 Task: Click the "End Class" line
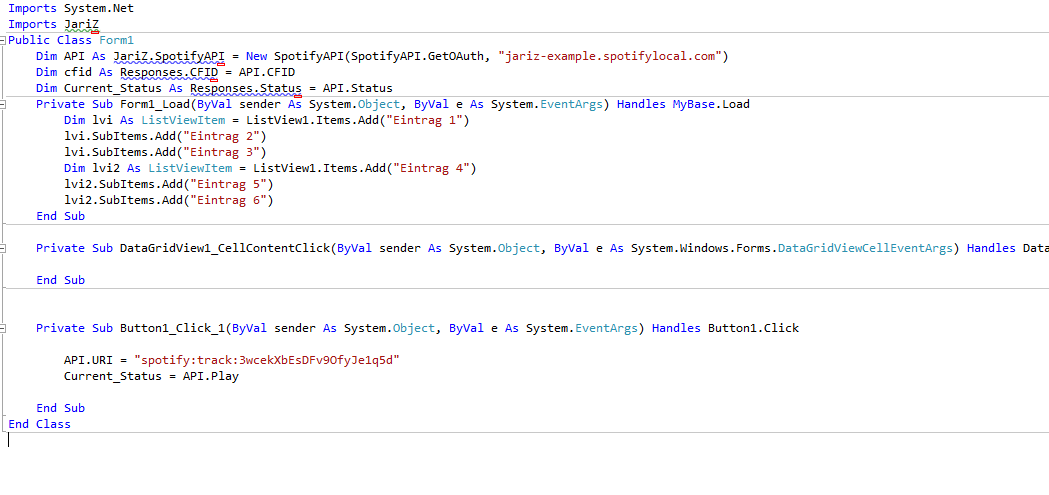(40, 424)
